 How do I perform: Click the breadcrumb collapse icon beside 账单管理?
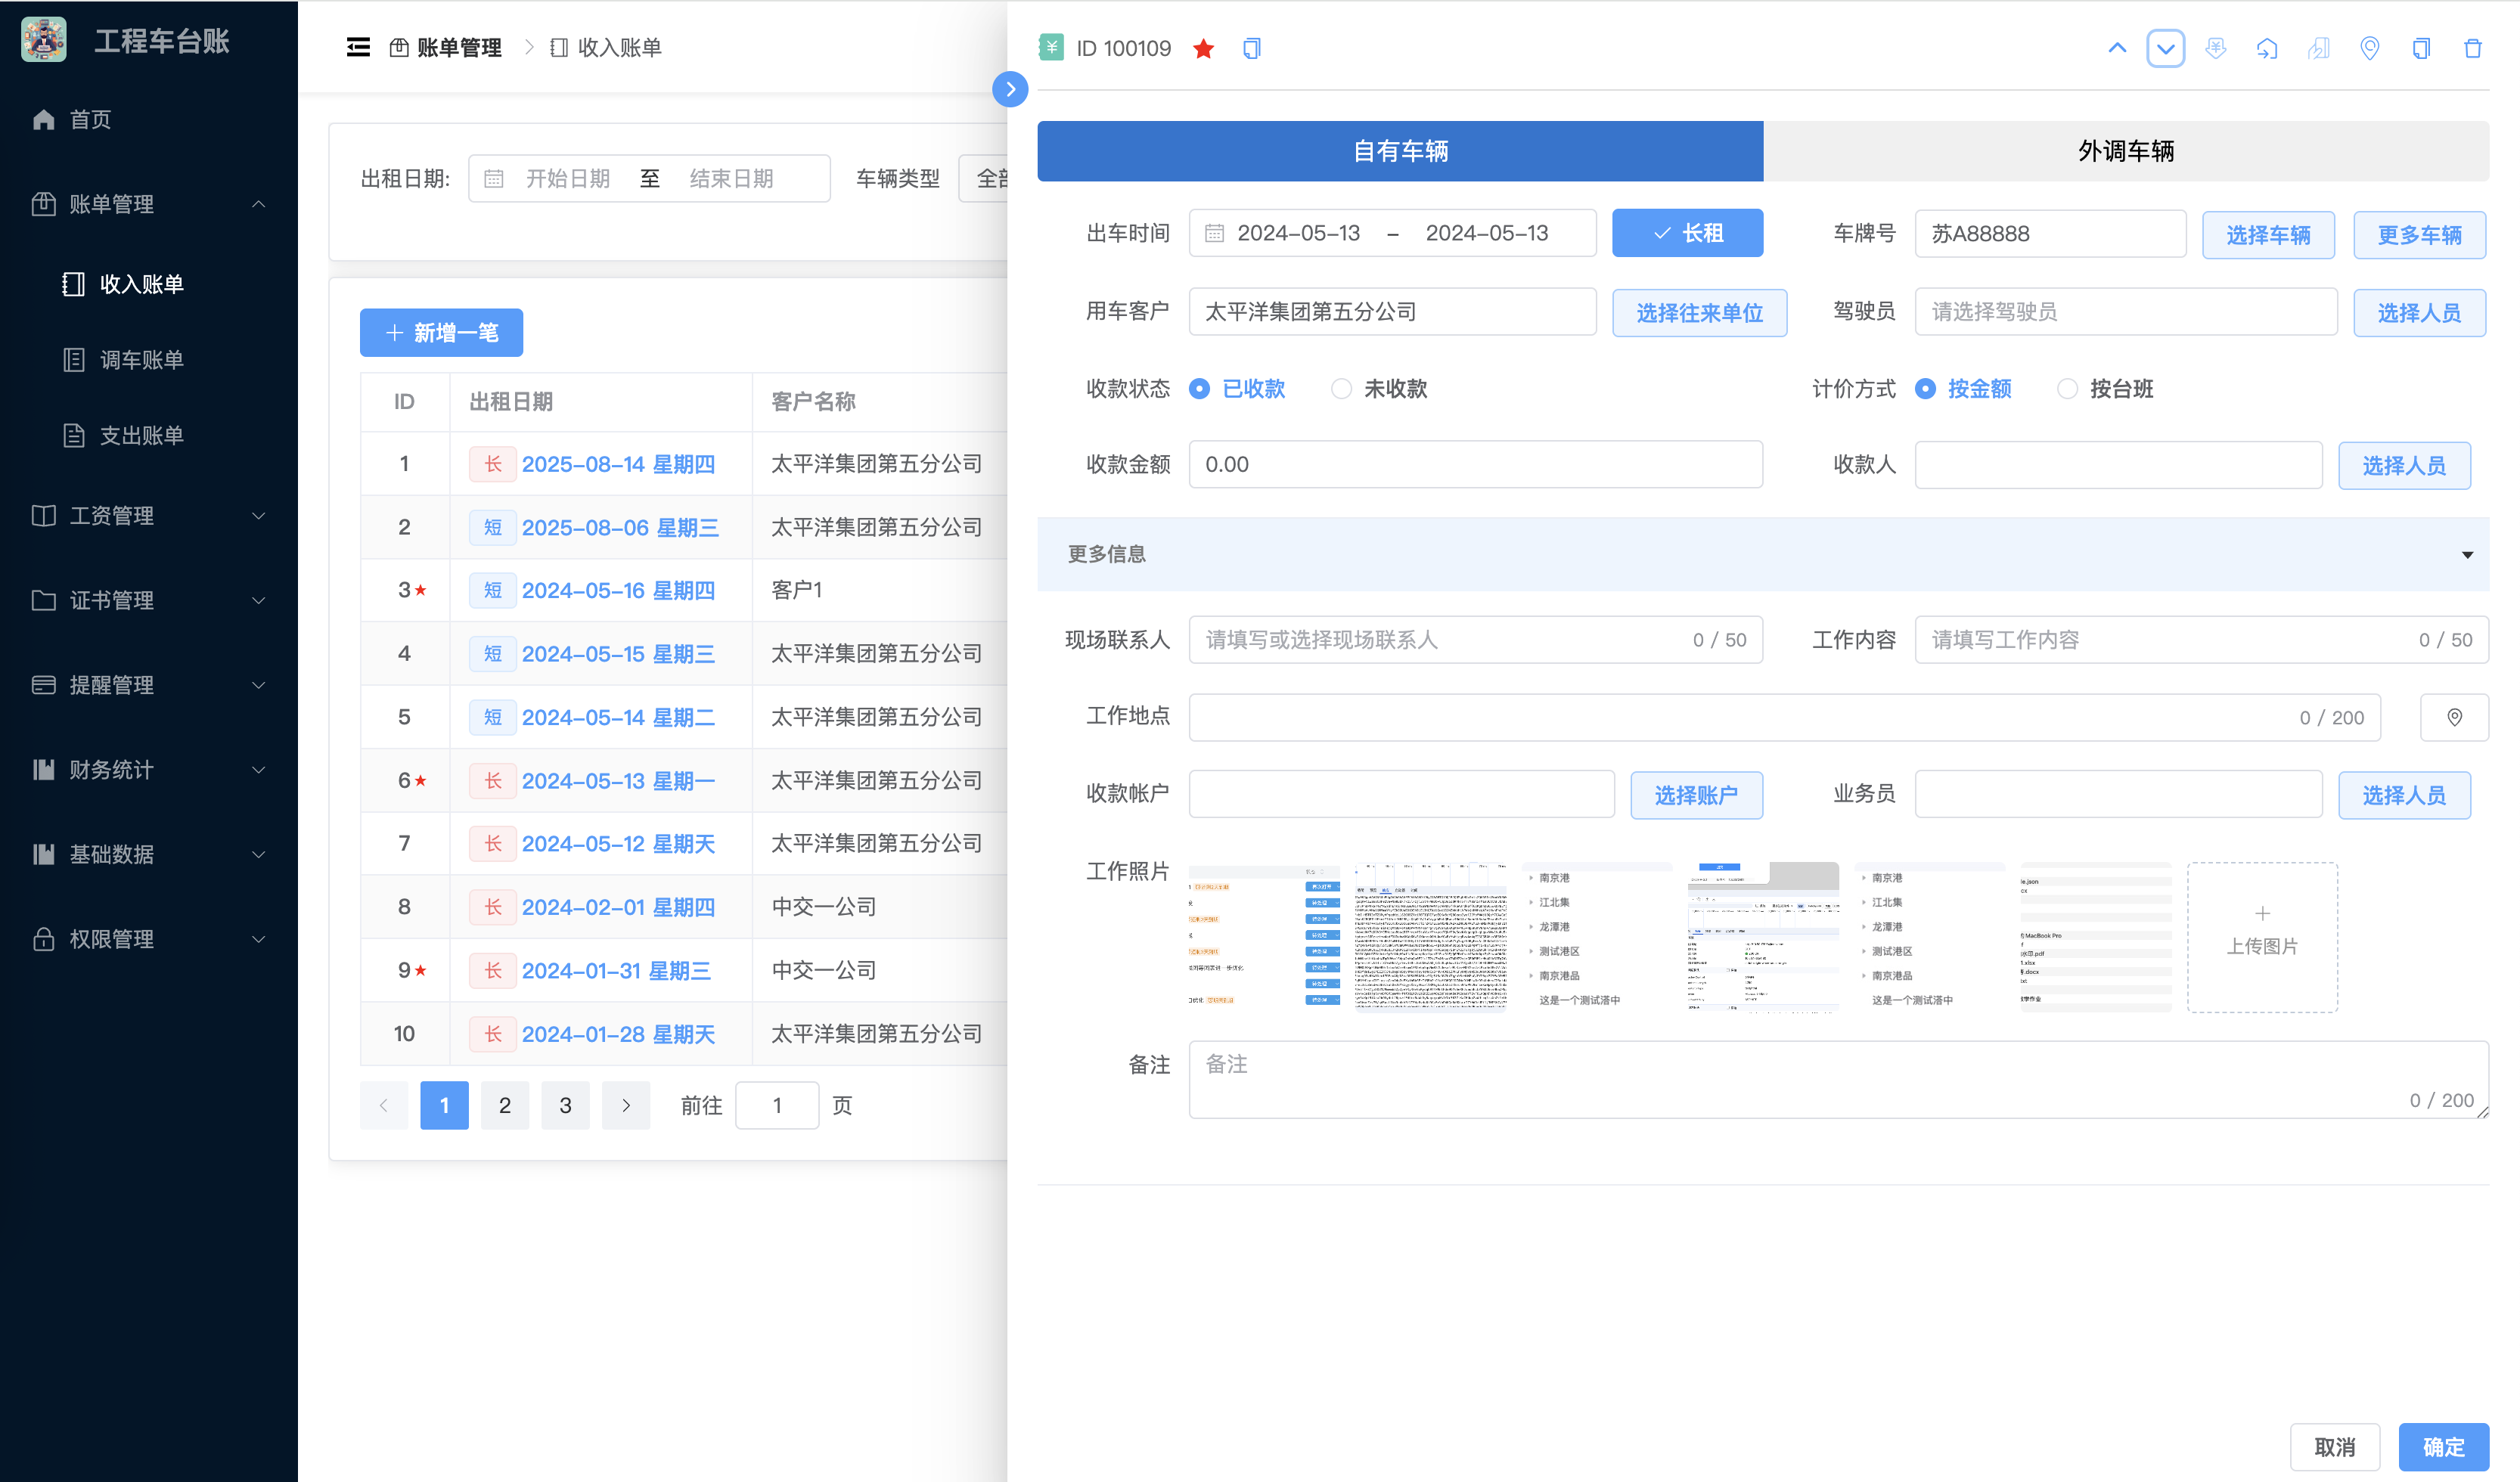[x=359, y=47]
